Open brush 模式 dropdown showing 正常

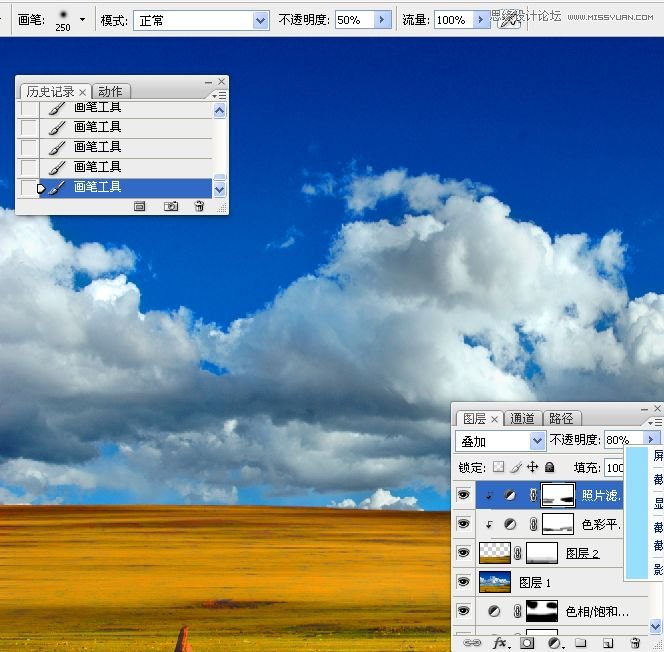coord(261,20)
